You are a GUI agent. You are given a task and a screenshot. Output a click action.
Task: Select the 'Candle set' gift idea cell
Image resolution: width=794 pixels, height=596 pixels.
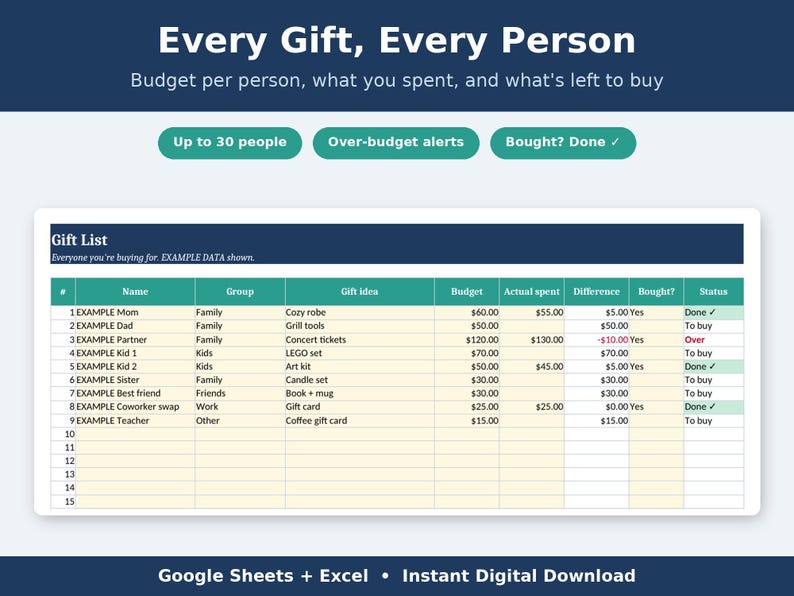[x=360, y=380]
